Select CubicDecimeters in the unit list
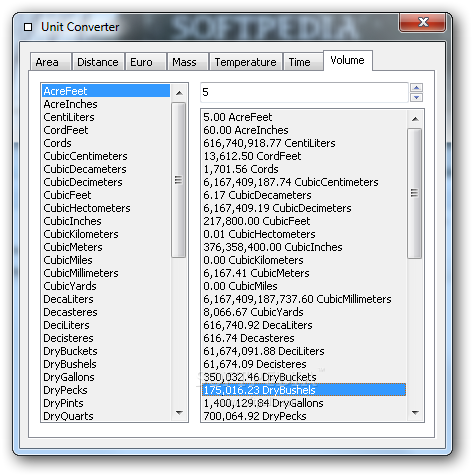This screenshot has height=476, width=473. pos(106,182)
